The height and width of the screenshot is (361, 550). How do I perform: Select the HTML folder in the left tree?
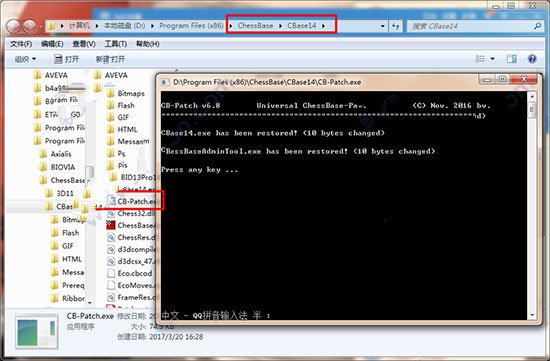(66, 259)
